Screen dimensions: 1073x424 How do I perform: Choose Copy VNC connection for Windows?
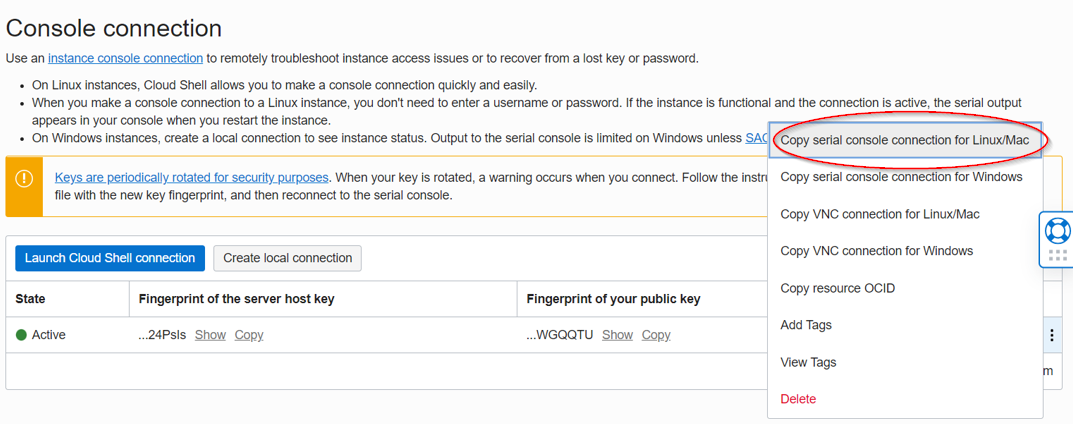click(x=876, y=251)
